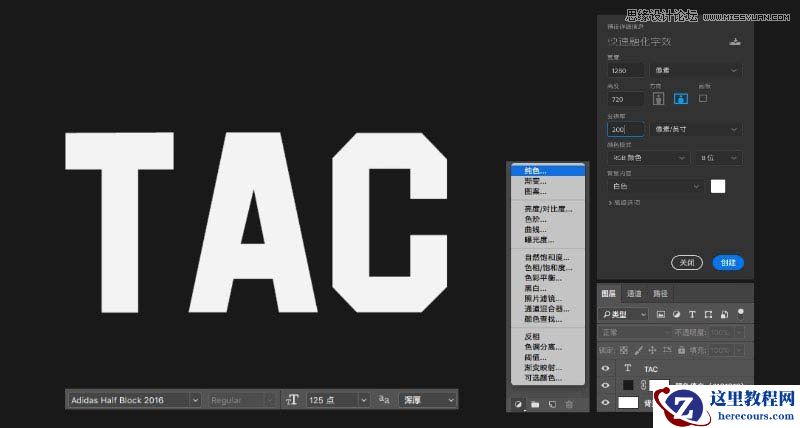Click the 关闭 close button

(x=687, y=263)
